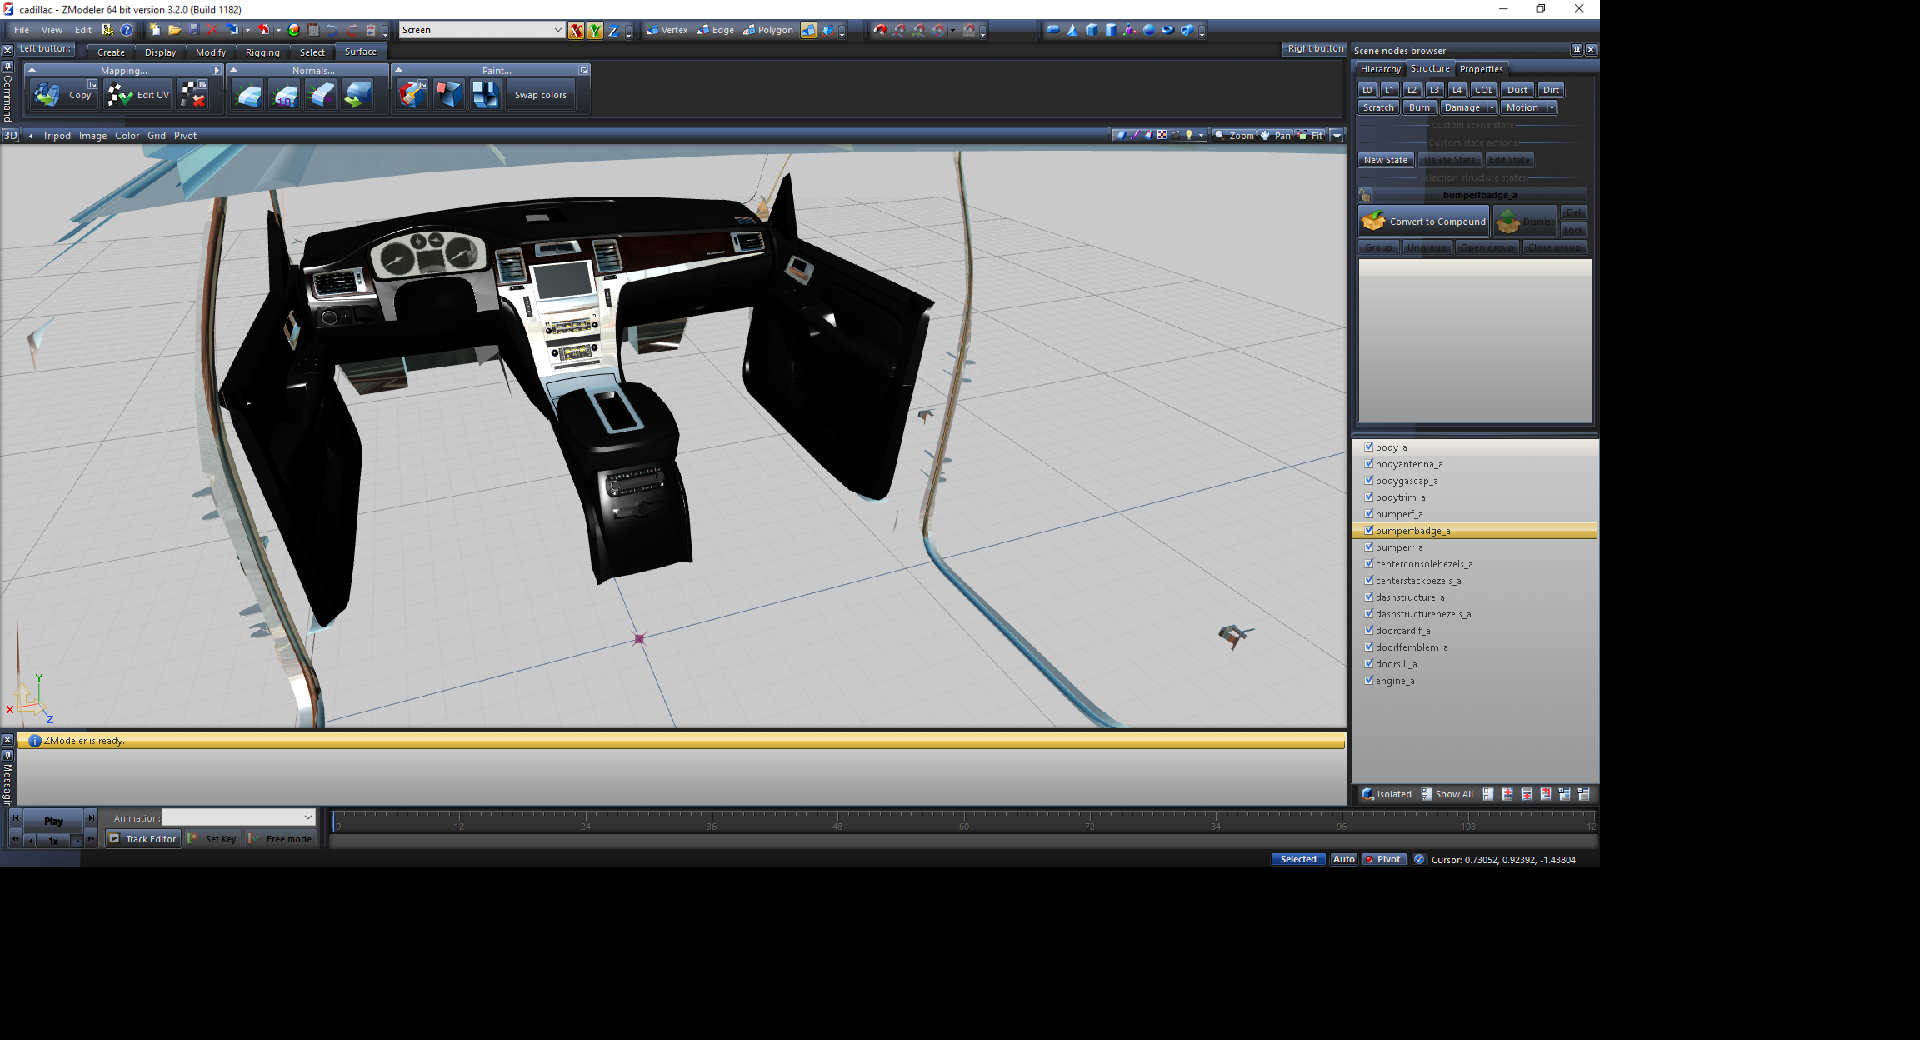Click the New State button
Screen dimensions: 1920x1040
tap(1385, 160)
